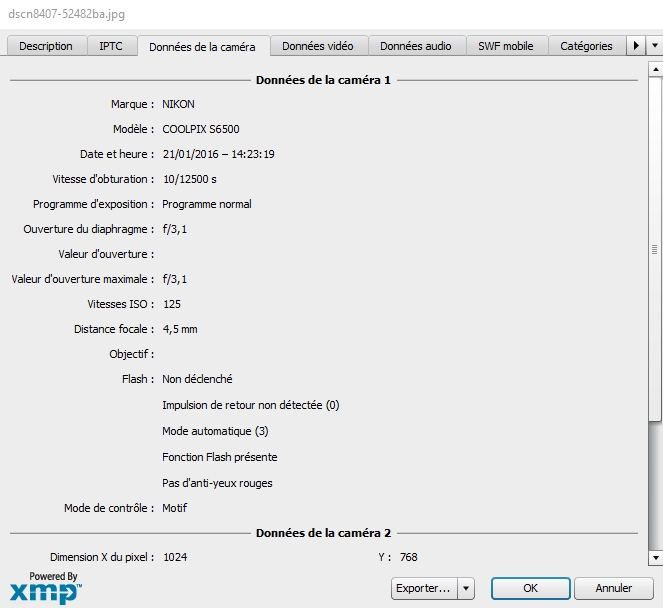Click the Annuler button
Viewport: 663px width, 608px height.
pos(614,588)
